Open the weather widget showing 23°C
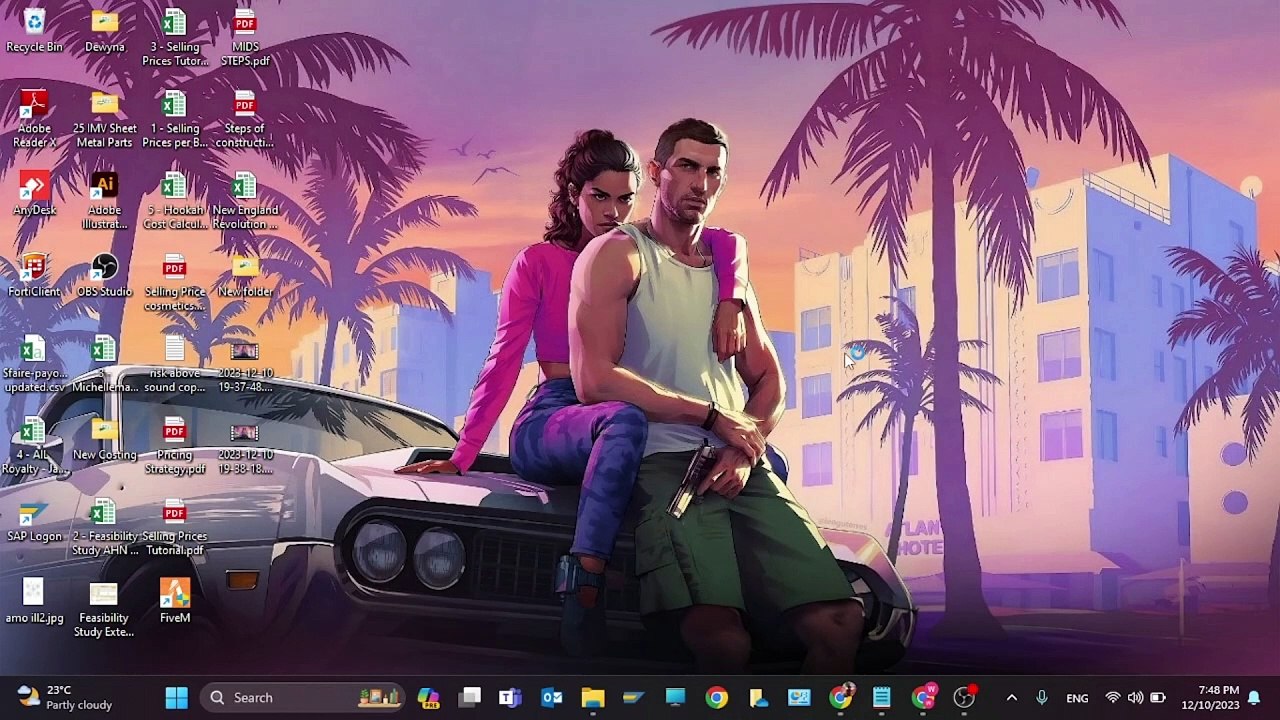 65,697
